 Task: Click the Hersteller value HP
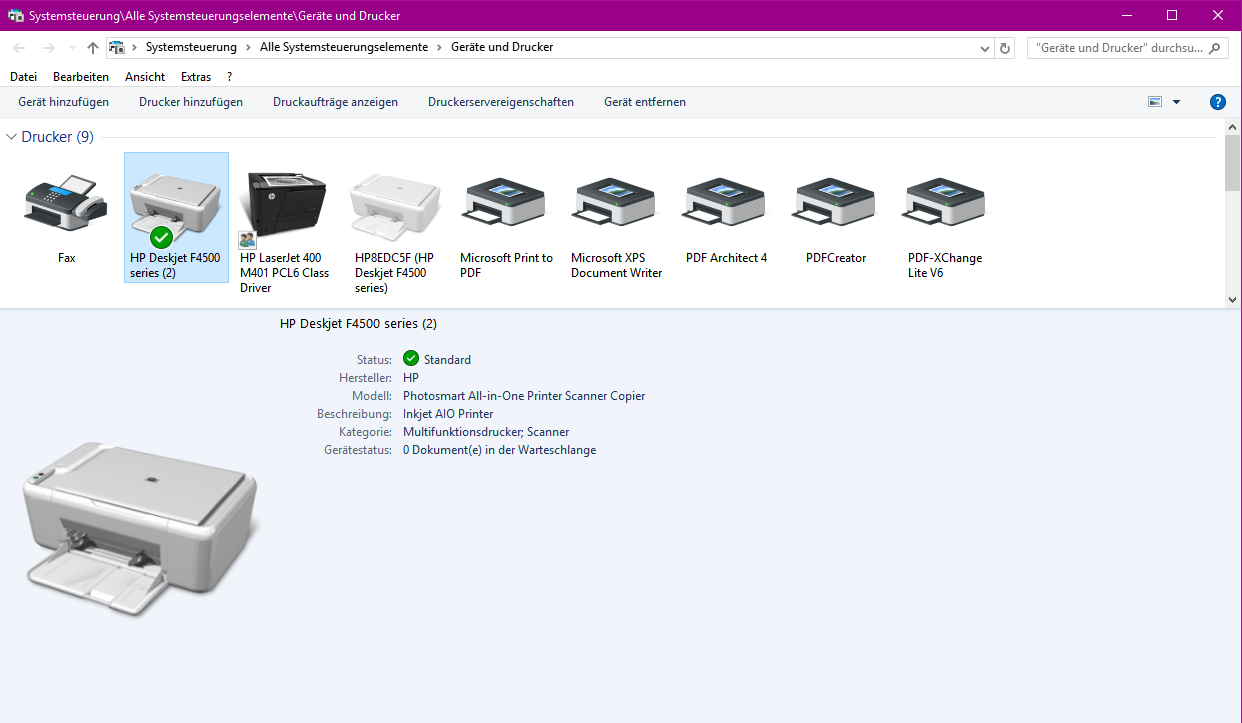[411, 378]
